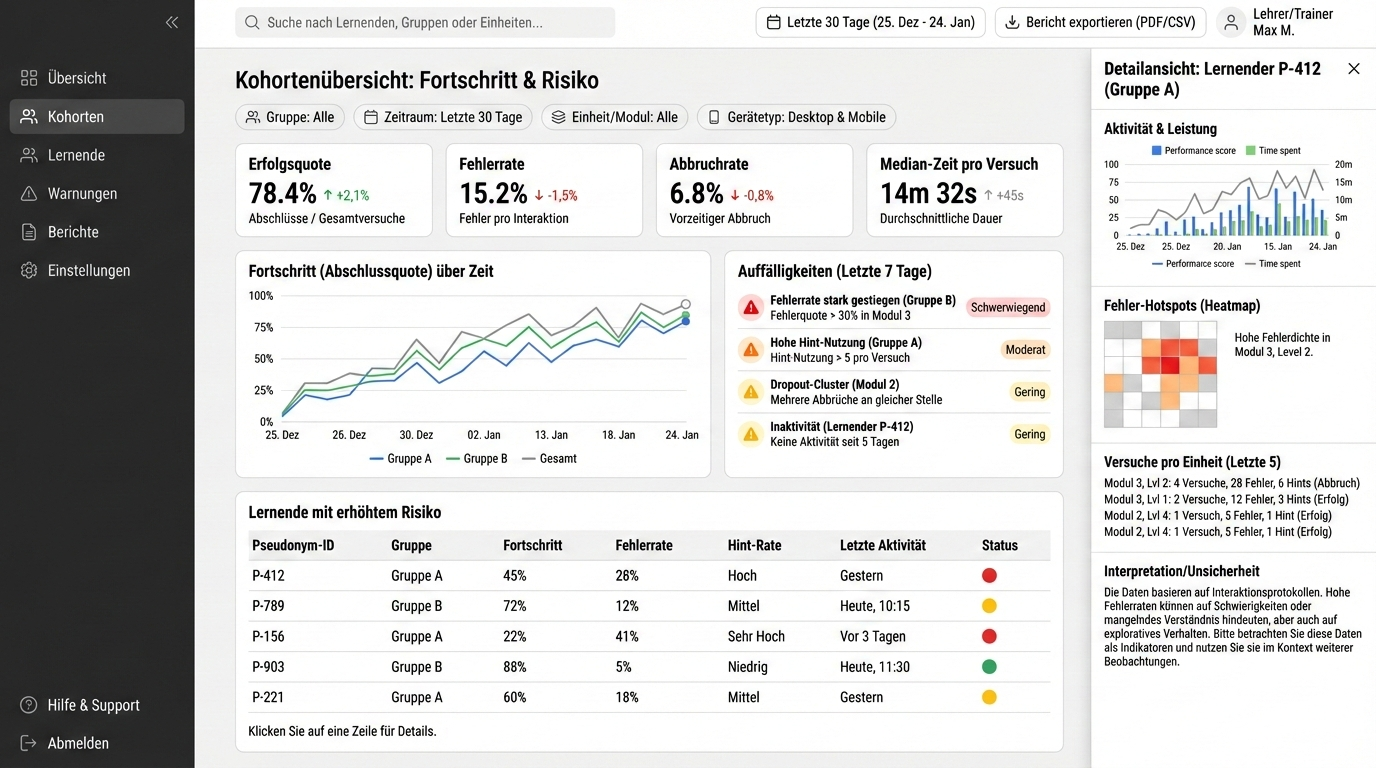Image resolution: width=1376 pixels, height=768 pixels.
Task: Click the user profile avatar icon
Action: pos(1232,22)
